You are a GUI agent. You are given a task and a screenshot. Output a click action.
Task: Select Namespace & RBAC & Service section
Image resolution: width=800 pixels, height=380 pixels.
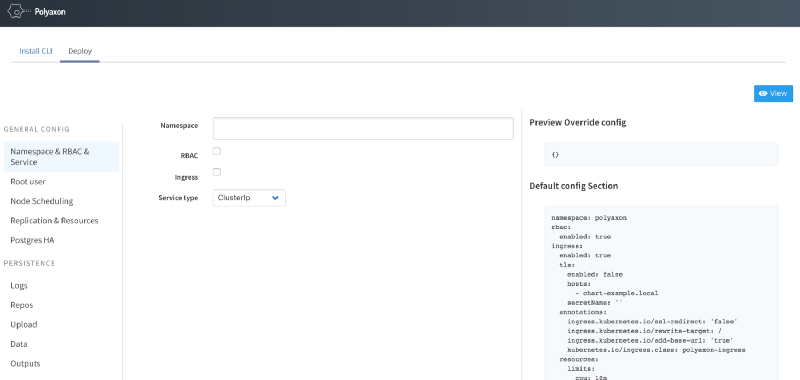(61, 157)
